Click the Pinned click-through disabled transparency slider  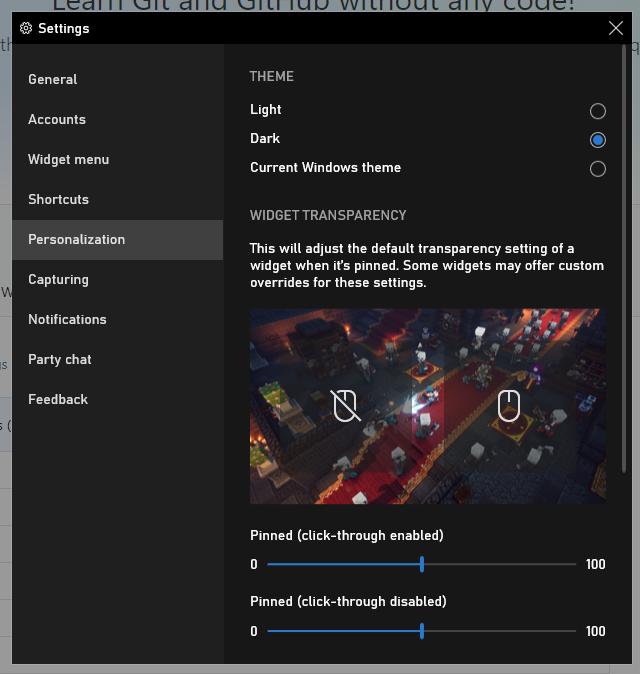pyautogui.click(x=422, y=631)
